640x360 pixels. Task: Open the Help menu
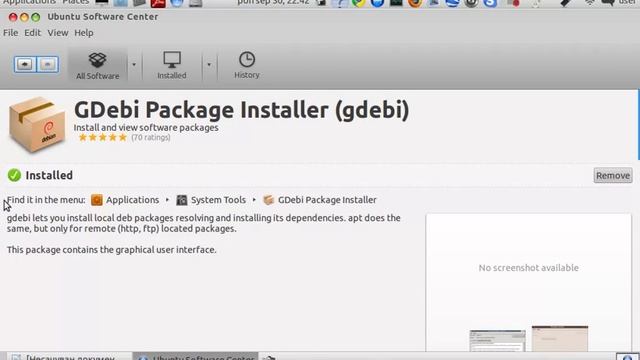pos(84,33)
